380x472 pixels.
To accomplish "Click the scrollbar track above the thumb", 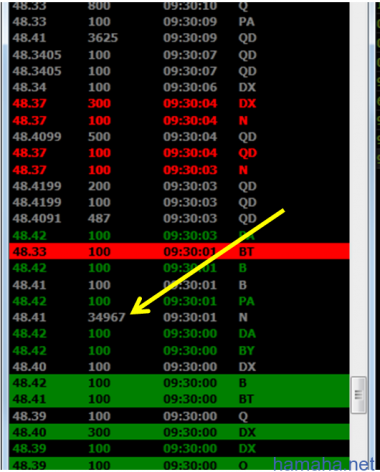I will click(x=359, y=187).
